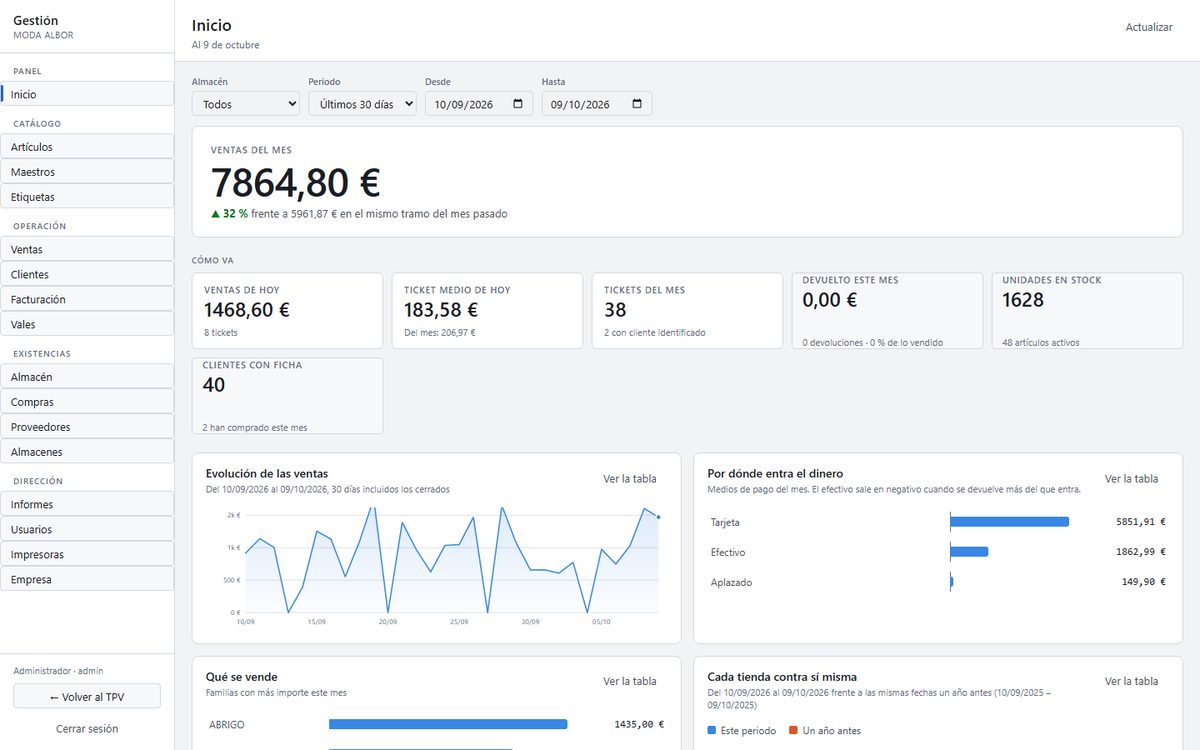Click the Al 9 de octubre subtitle
This screenshot has height=750, width=1200.
(x=226, y=45)
